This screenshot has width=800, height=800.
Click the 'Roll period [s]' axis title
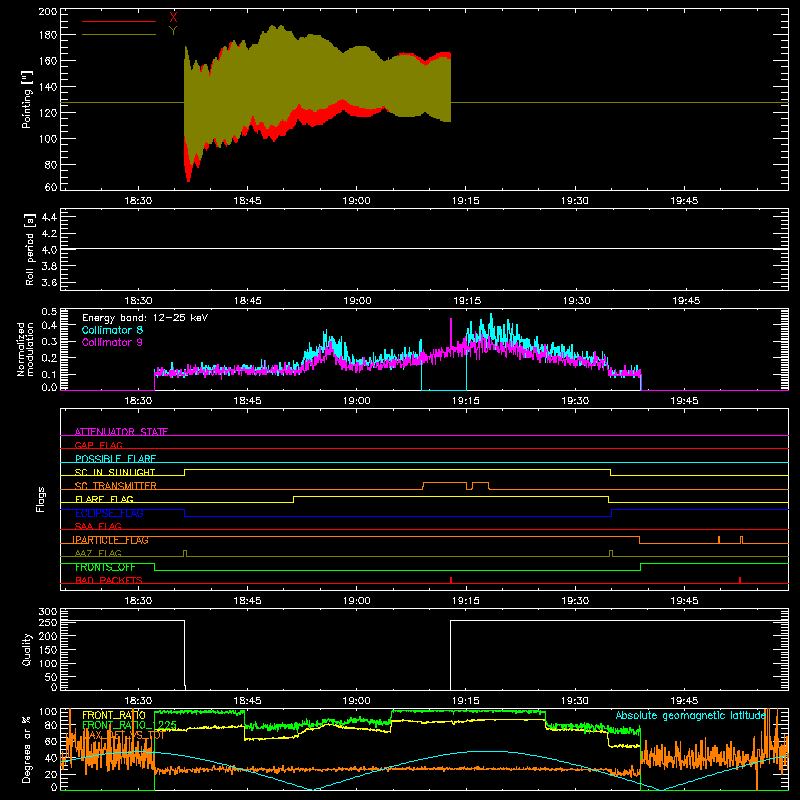[30, 249]
